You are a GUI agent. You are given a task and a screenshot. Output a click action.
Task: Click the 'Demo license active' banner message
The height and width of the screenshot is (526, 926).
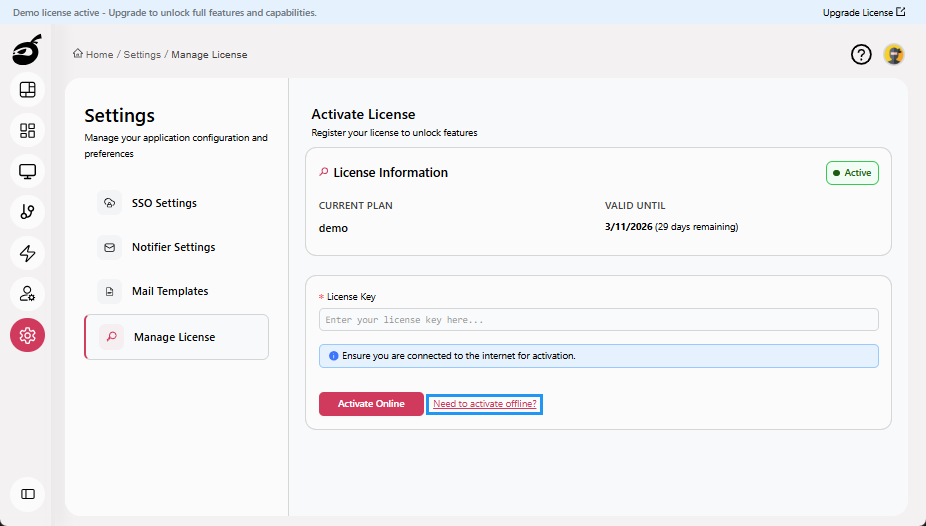(165, 12)
